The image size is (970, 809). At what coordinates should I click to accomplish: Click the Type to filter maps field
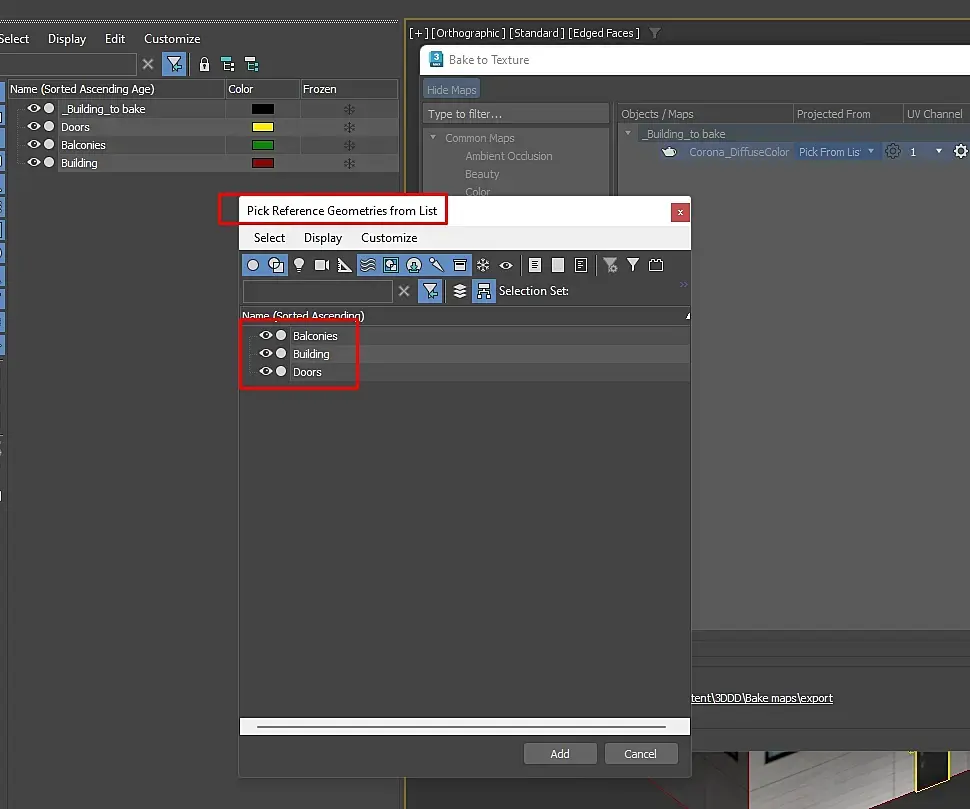[x=515, y=114]
